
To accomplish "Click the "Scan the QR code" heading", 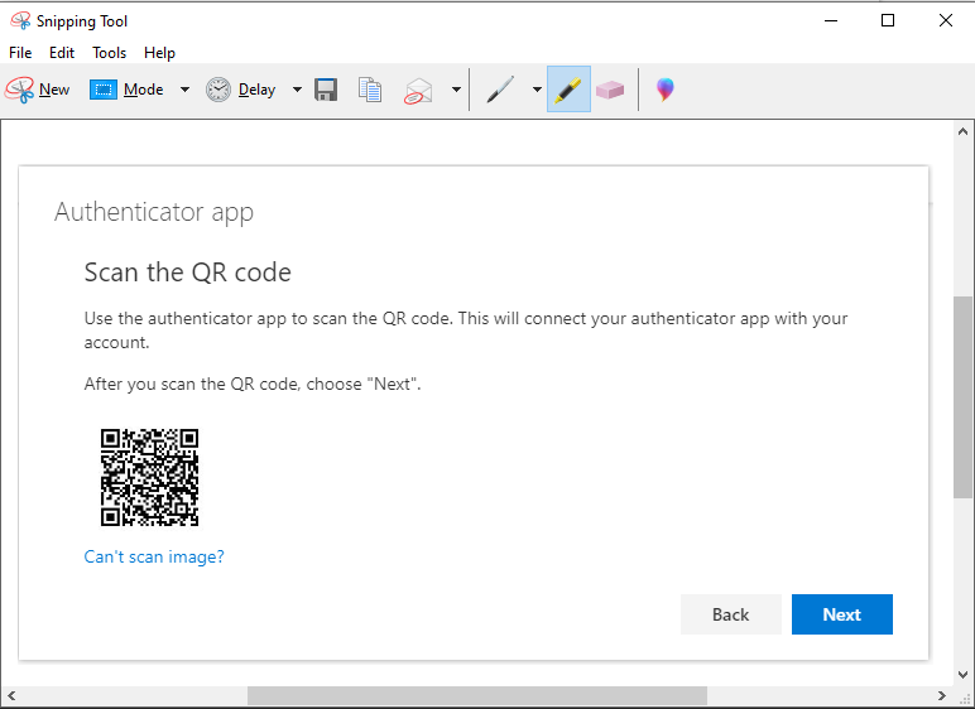I will point(188,272).
